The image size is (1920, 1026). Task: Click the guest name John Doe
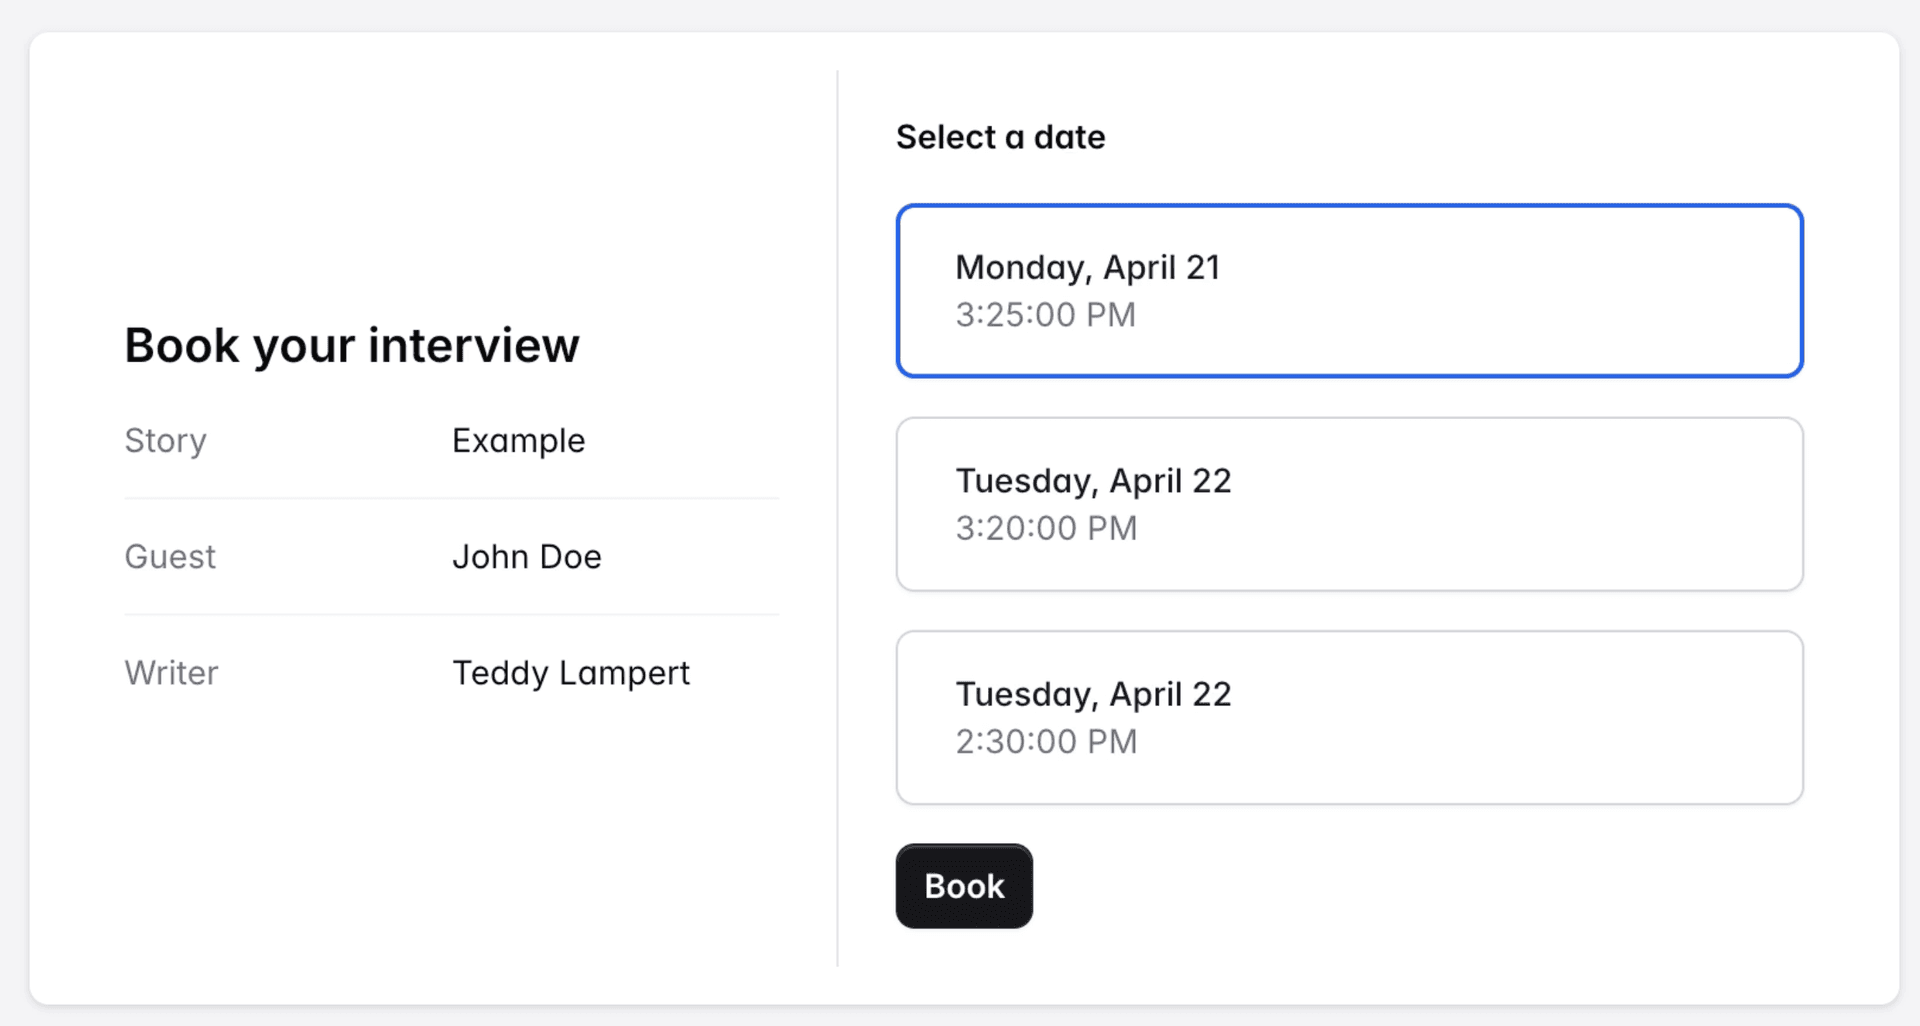(526, 557)
